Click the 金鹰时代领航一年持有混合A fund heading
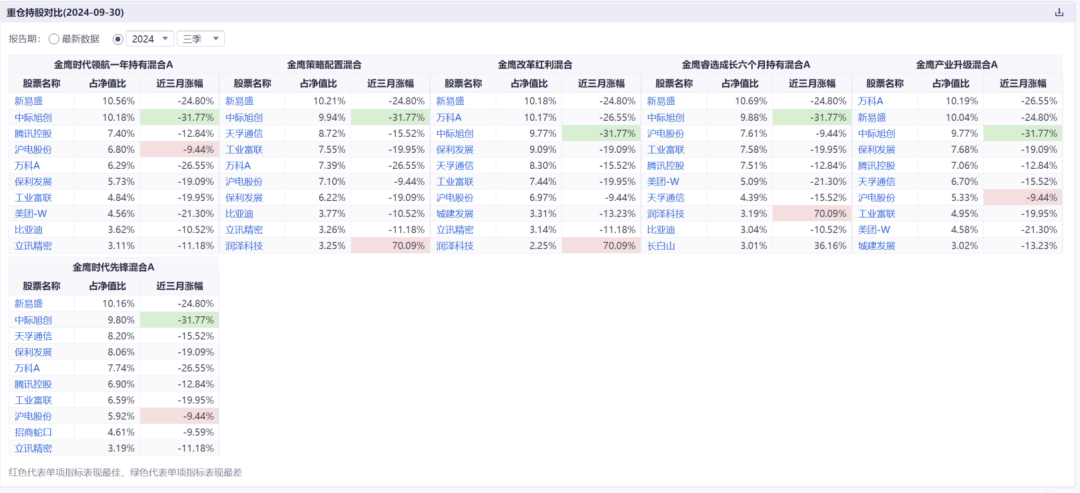This screenshot has height=493, width=1080. (x=113, y=64)
